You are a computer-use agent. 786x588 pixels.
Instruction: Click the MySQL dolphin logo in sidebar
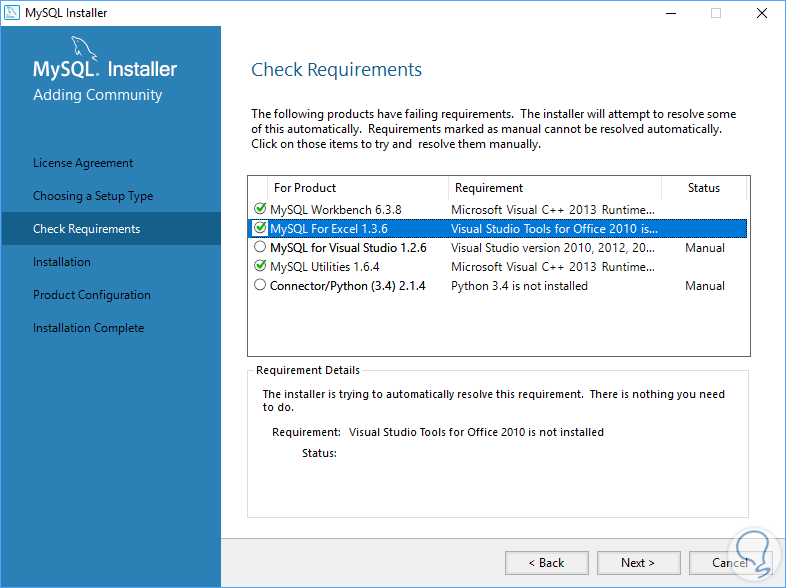pos(84,49)
